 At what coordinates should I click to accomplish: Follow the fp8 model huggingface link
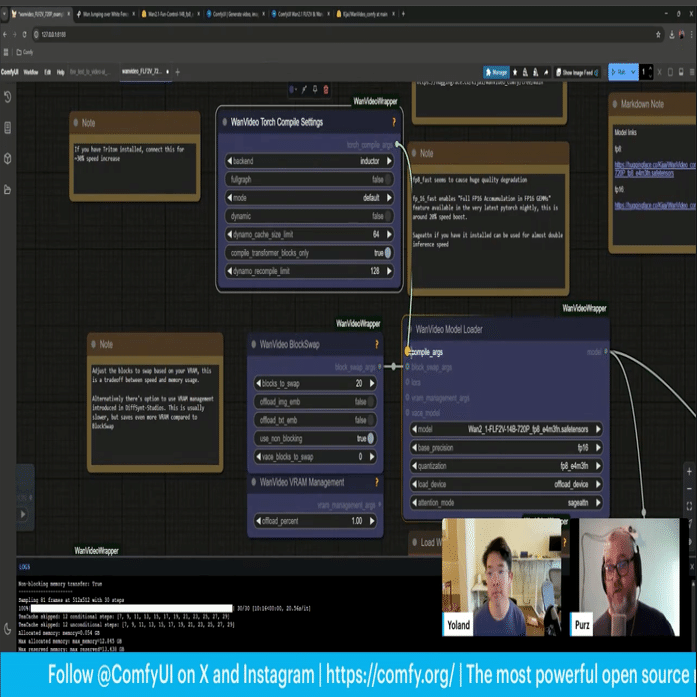point(655,169)
